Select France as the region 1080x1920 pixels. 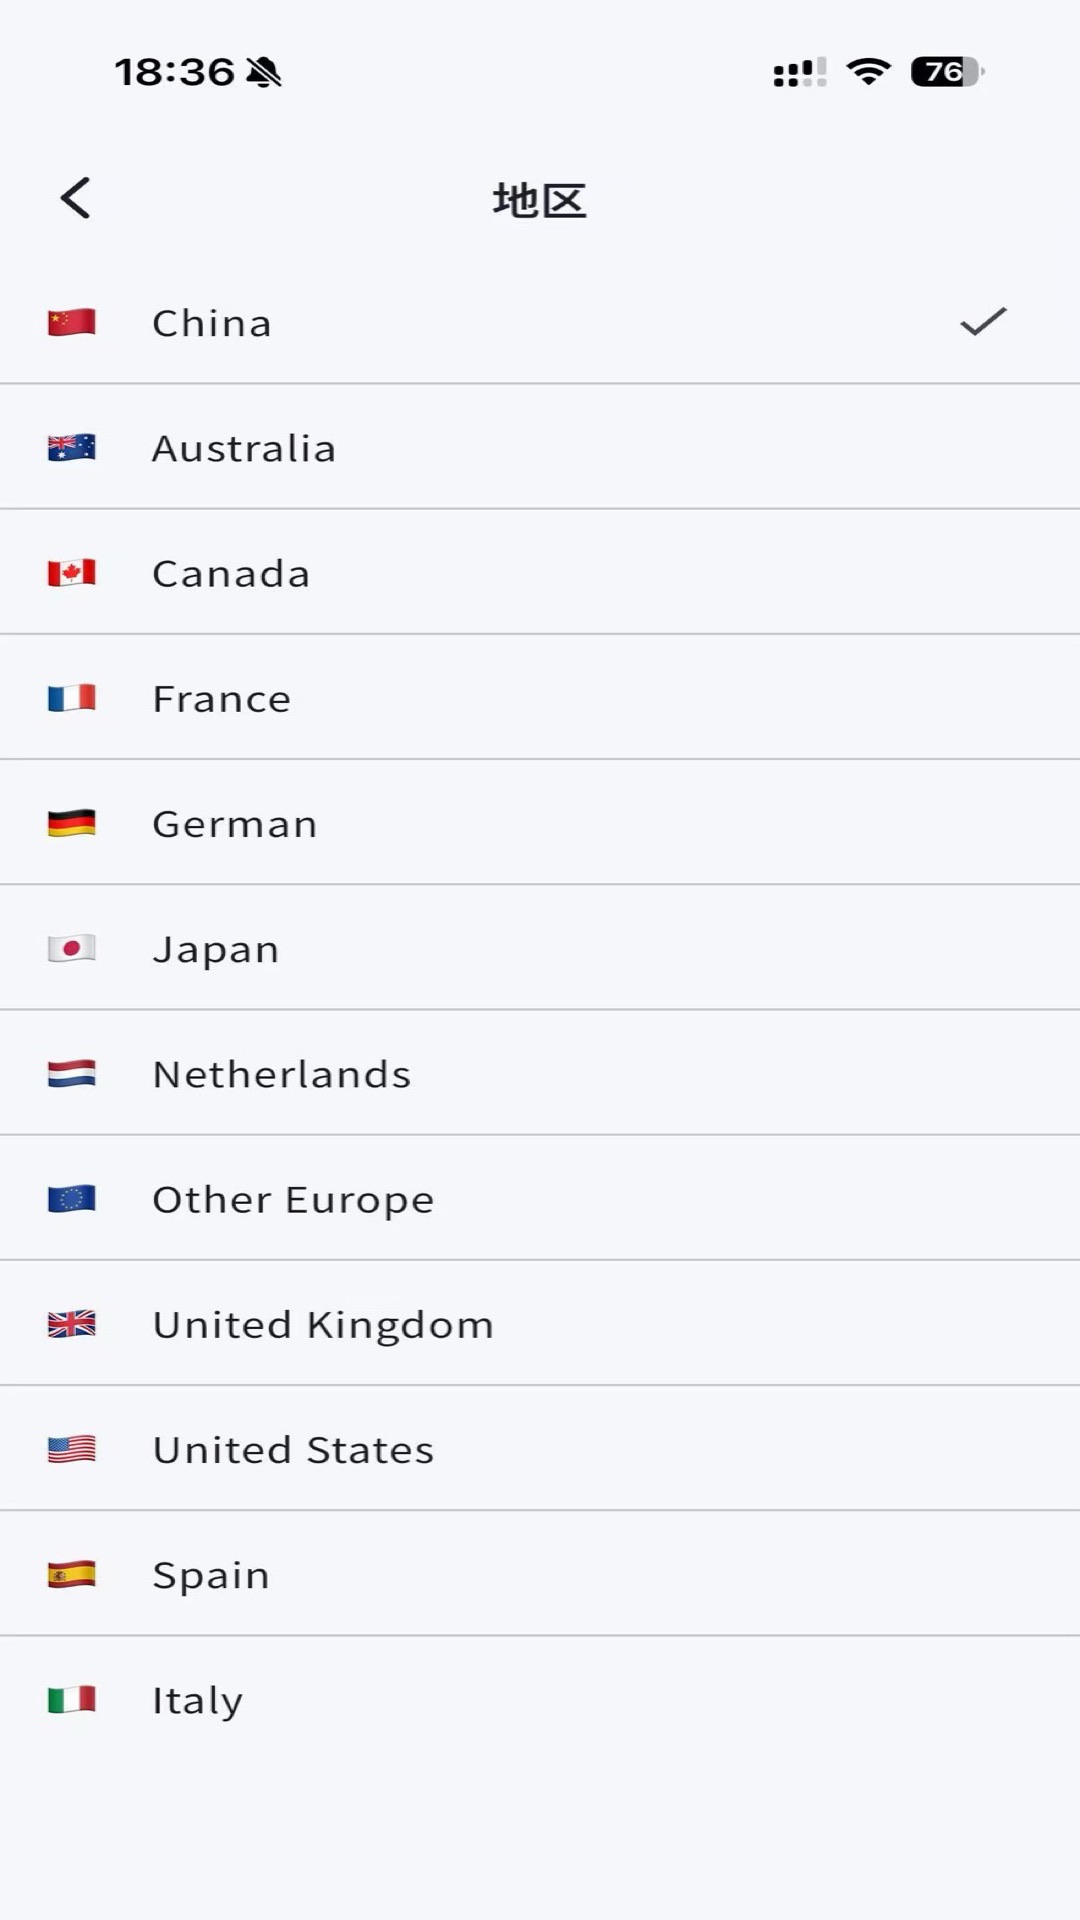tap(540, 697)
